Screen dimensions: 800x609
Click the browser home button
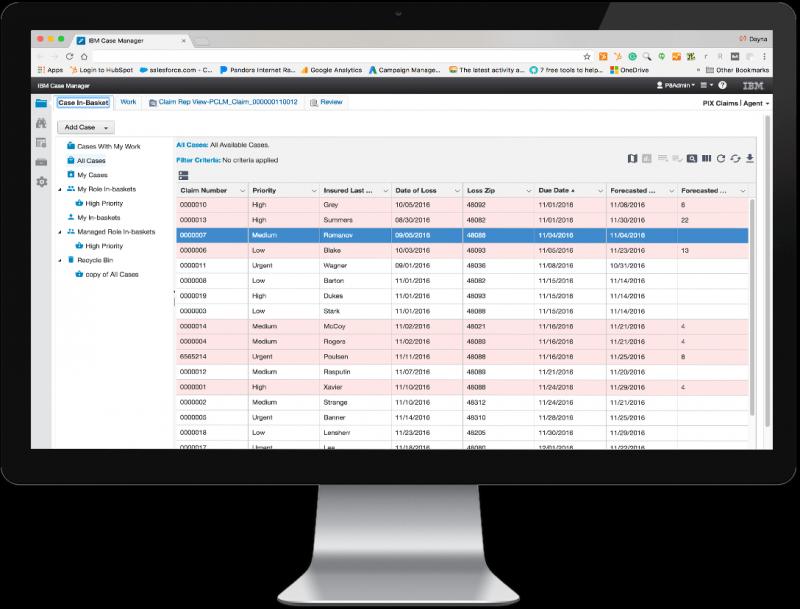pyautogui.click(x=84, y=57)
